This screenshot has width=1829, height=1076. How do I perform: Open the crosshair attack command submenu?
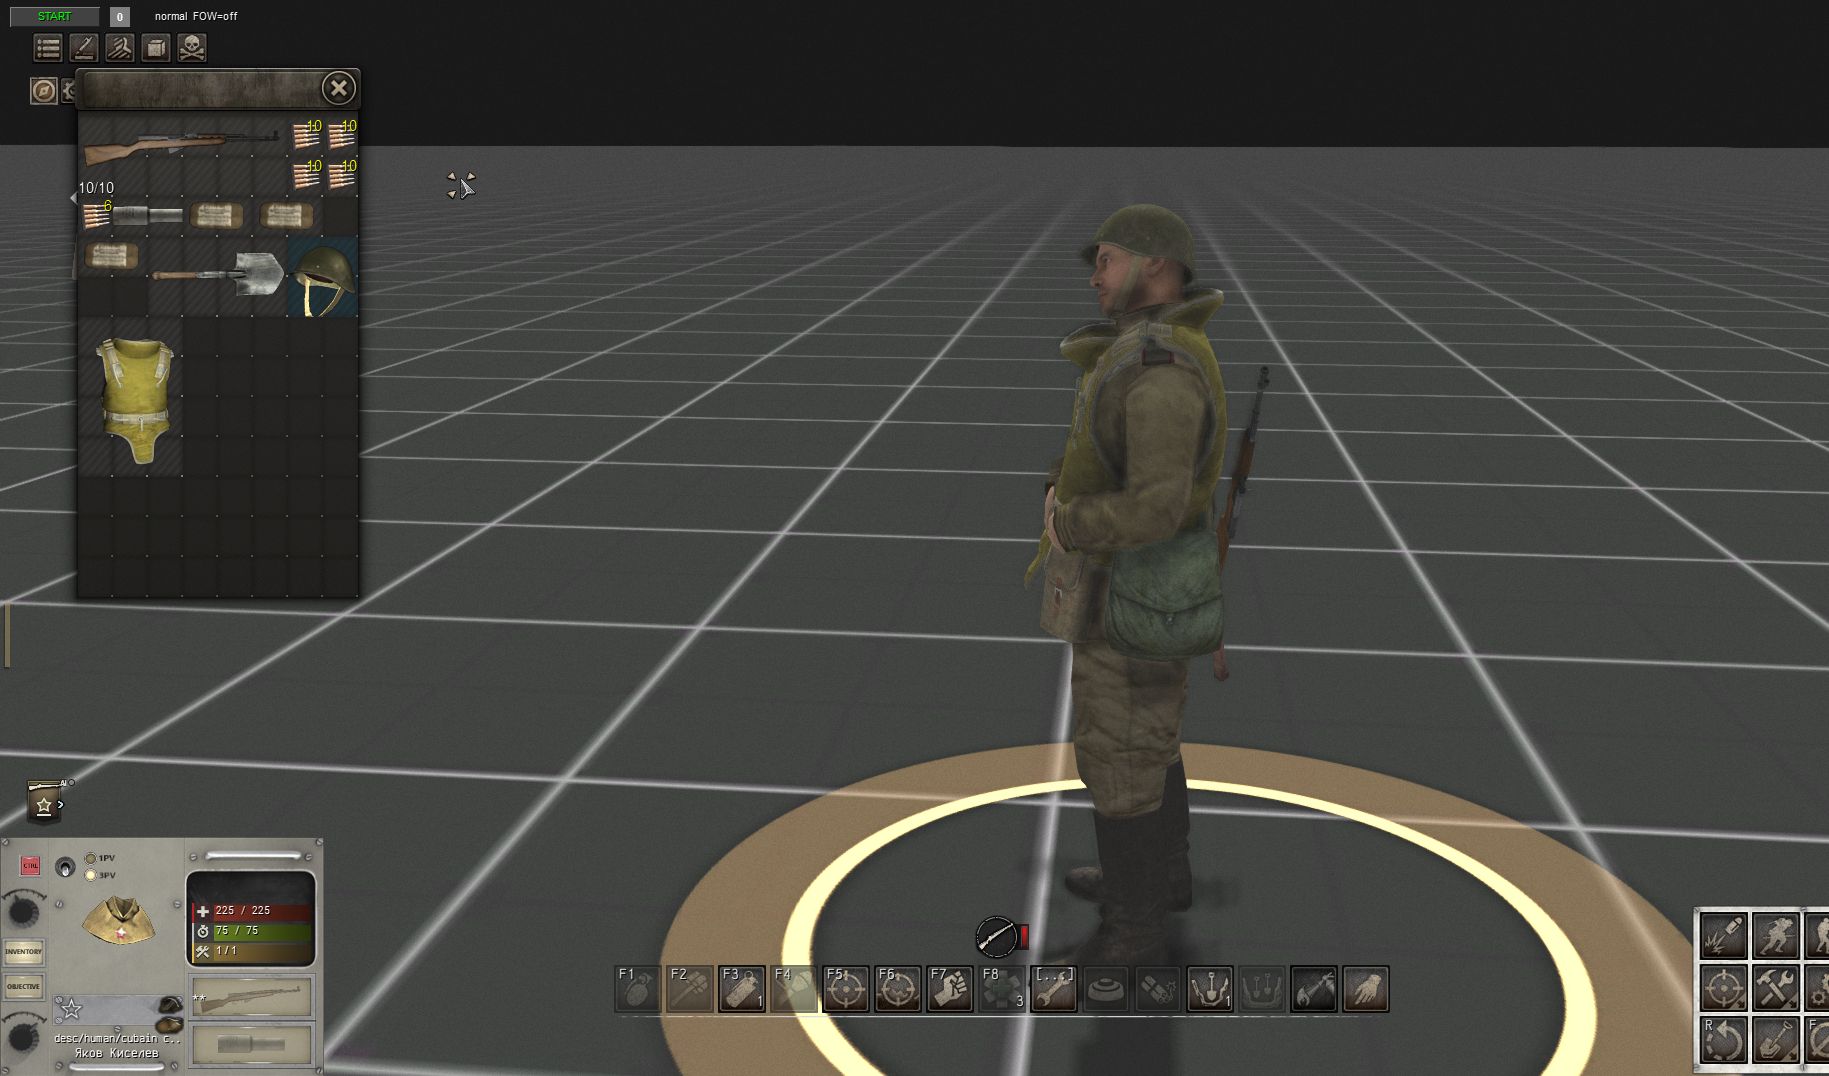[1724, 988]
